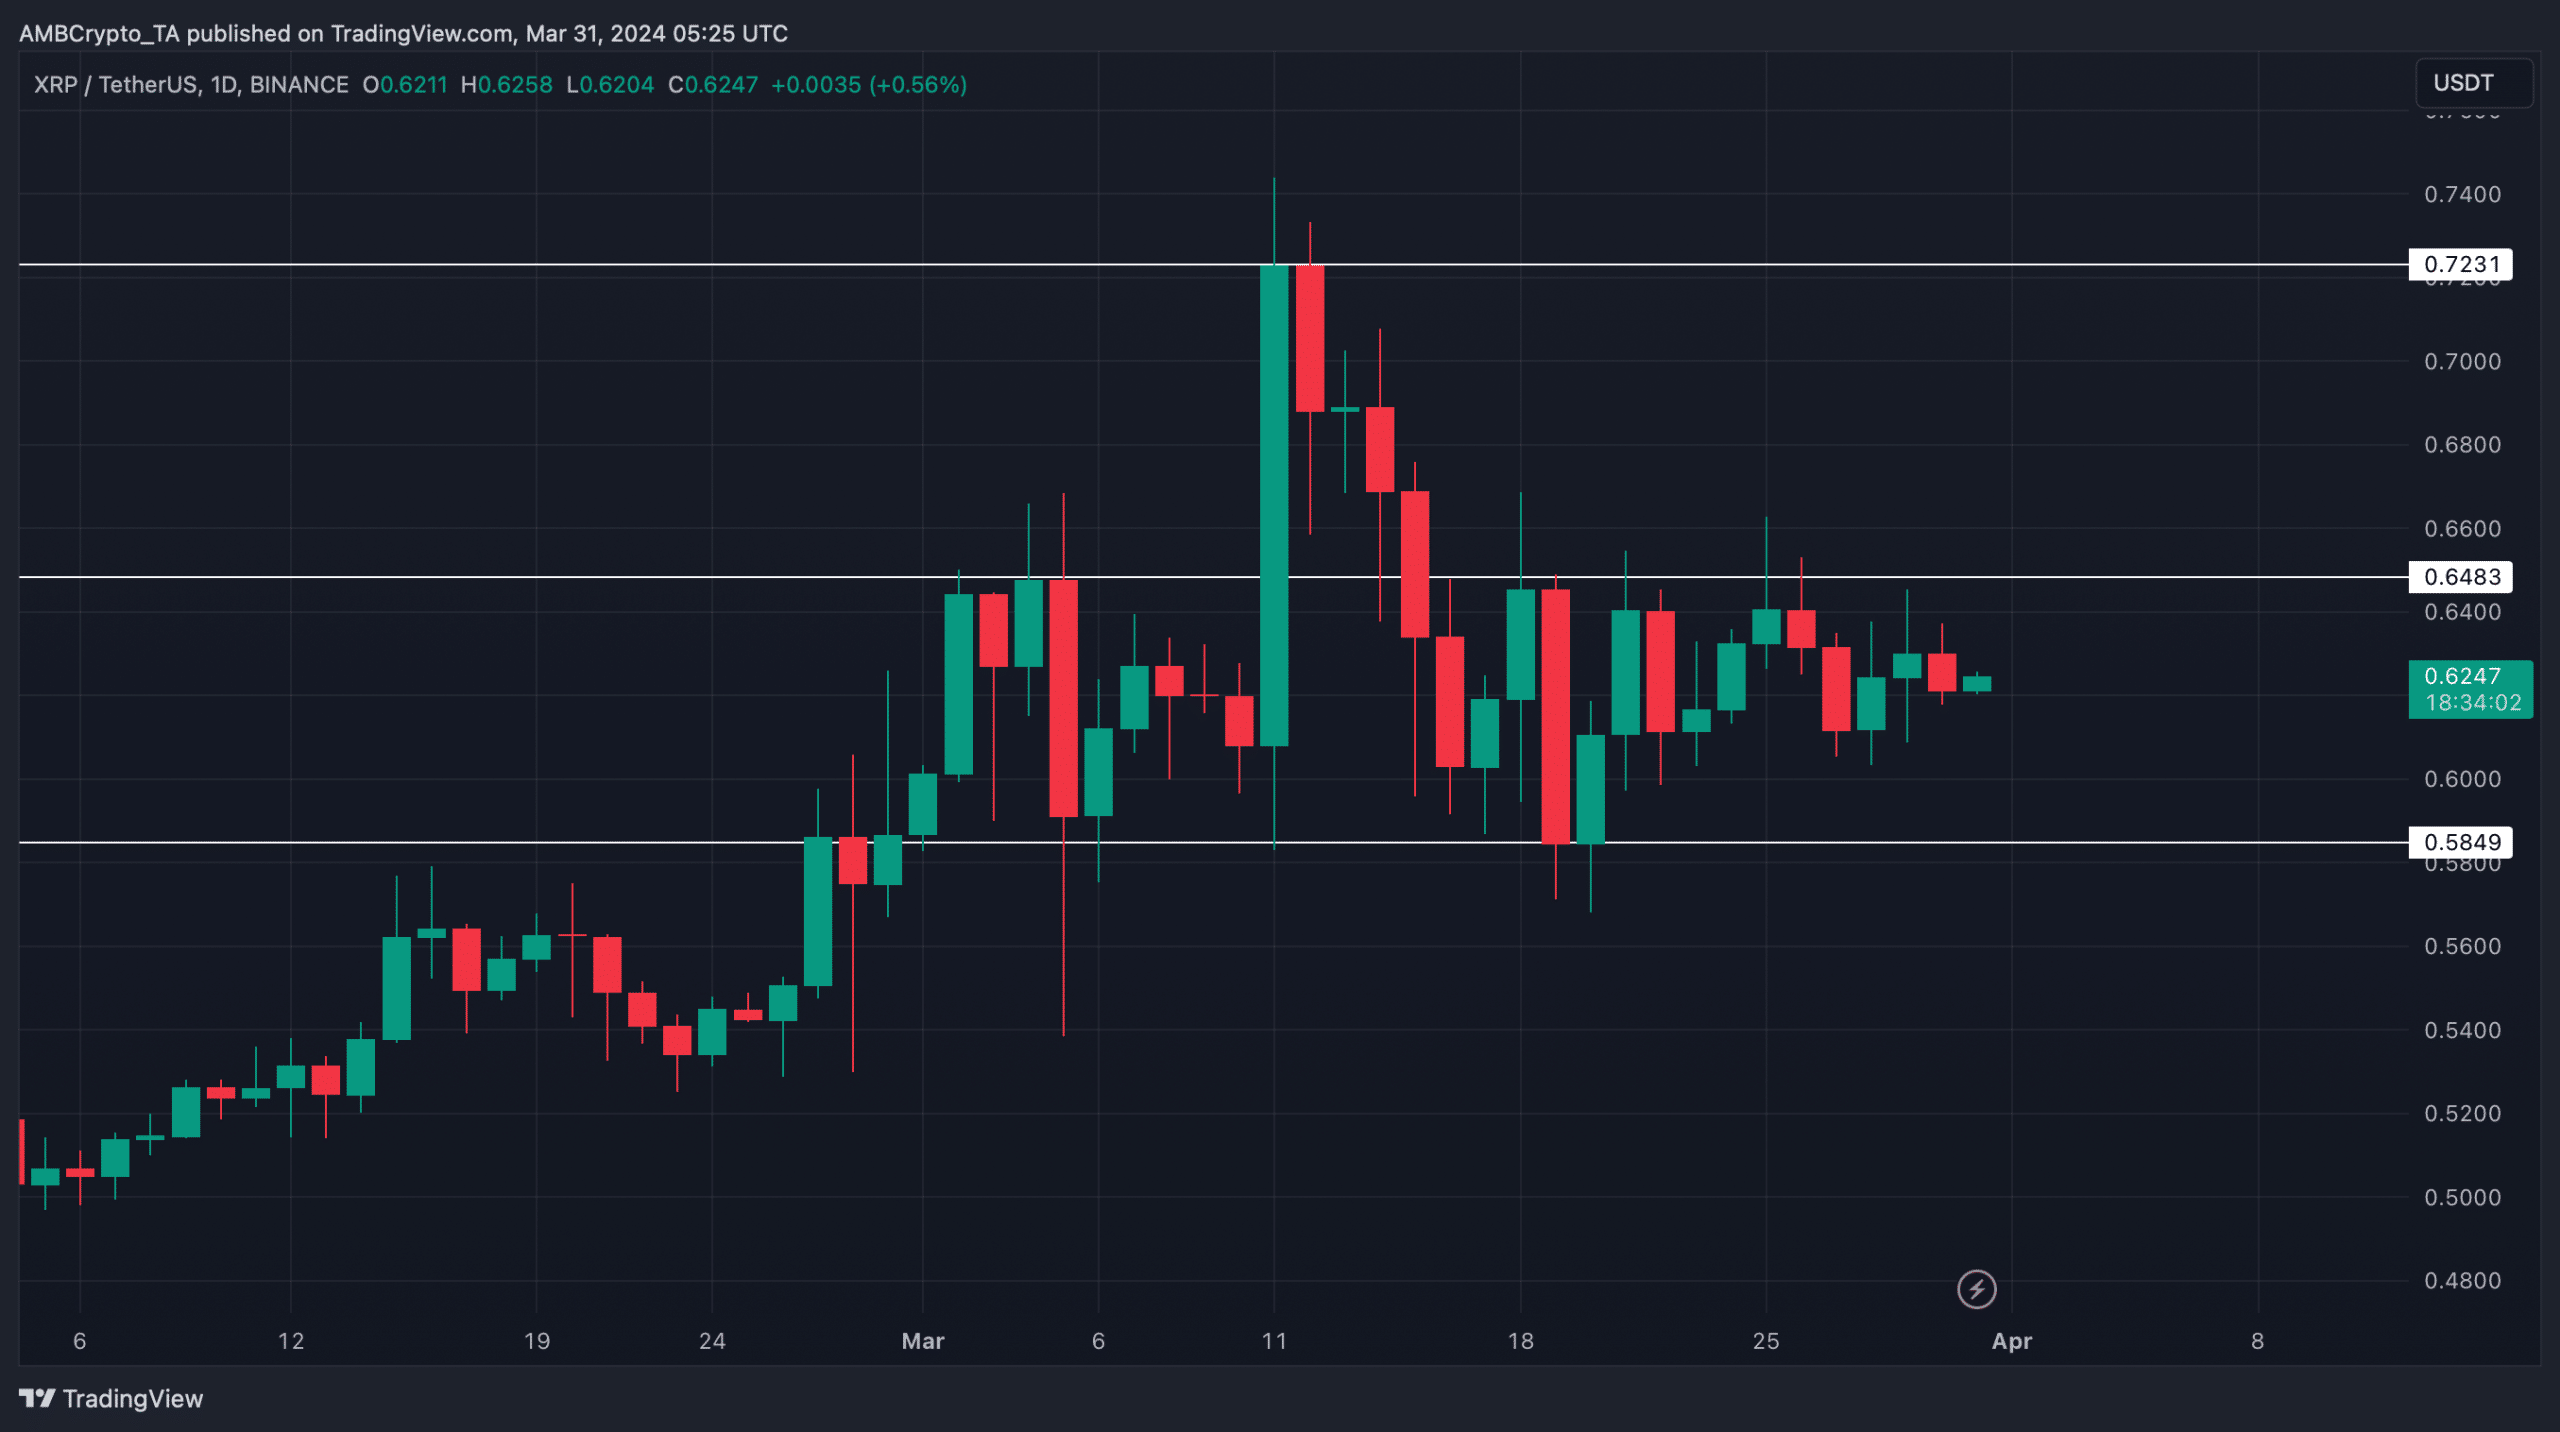Click the AMBCrypto_TA published header text
This screenshot has height=1432, width=2560.
pos(403,34)
